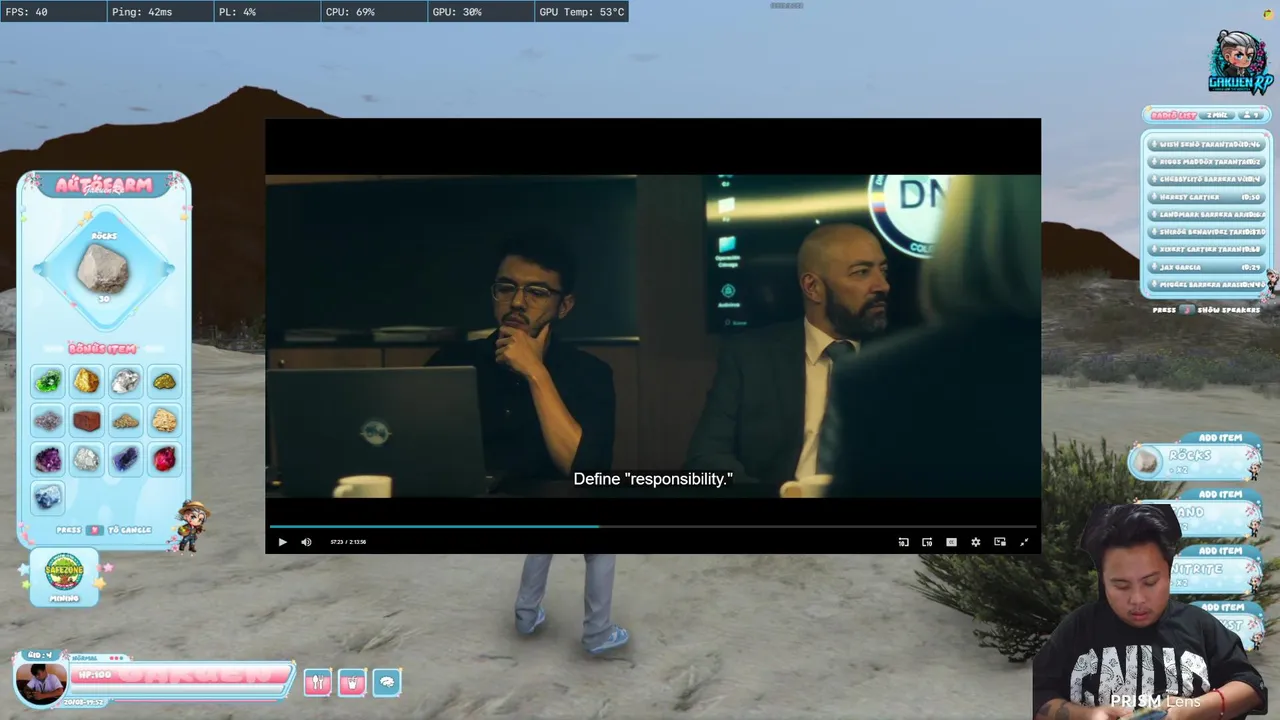Click the GPU Temp: 53°C readout
Image resolution: width=1280 pixels, height=720 pixels.
pyautogui.click(x=582, y=12)
